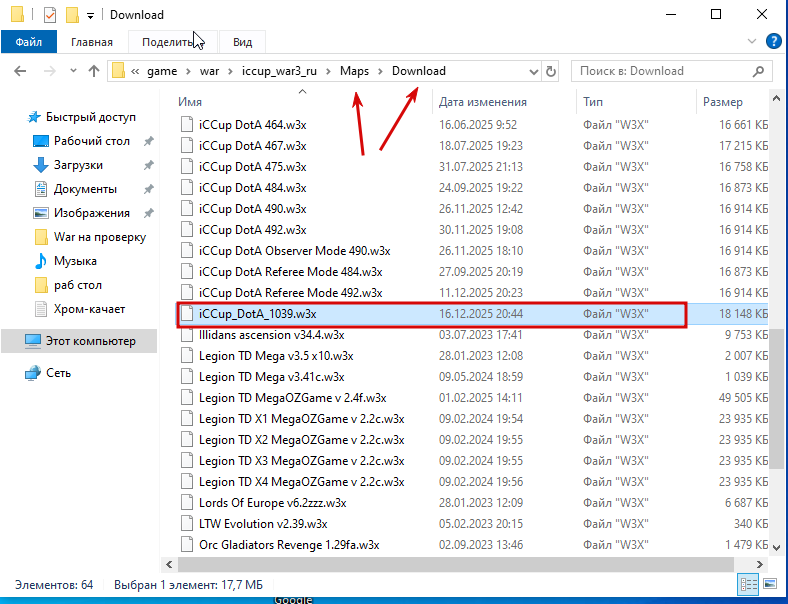
Task: Click the Maps breadcrumb segment
Action: [x=354, y=71]
